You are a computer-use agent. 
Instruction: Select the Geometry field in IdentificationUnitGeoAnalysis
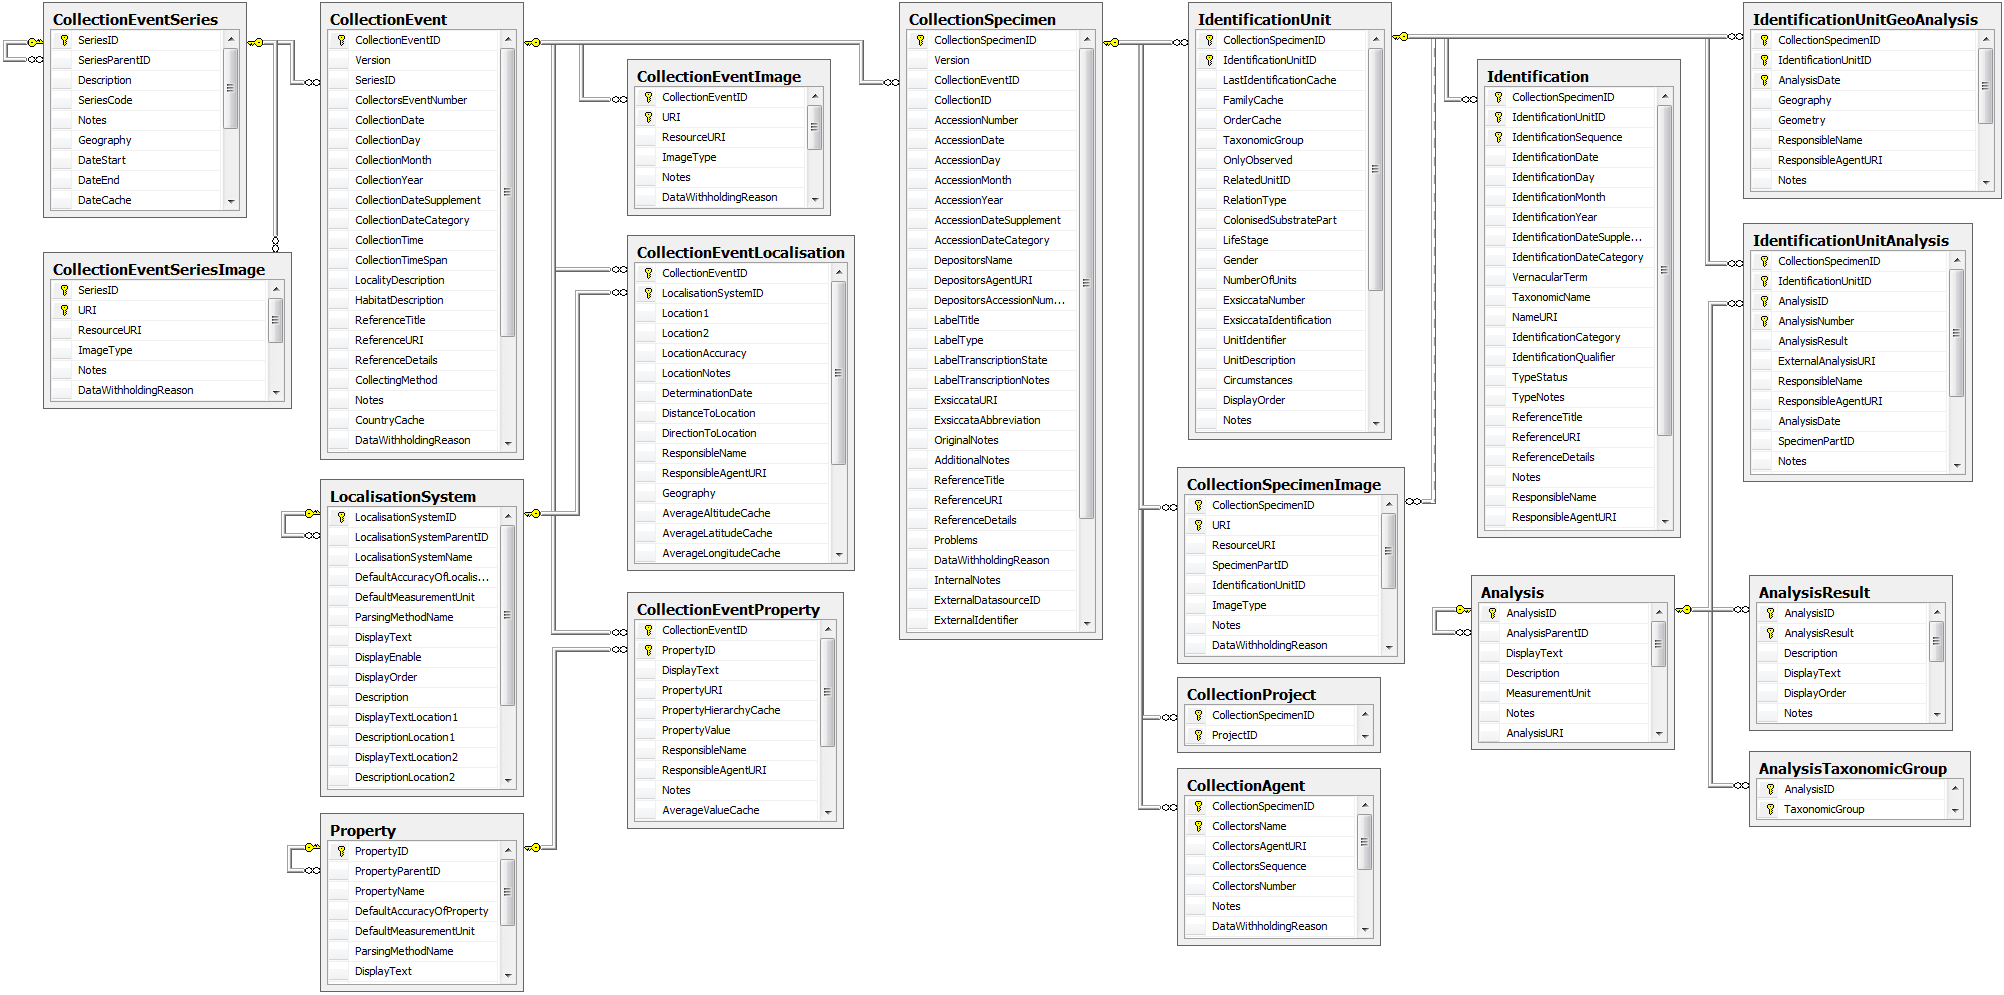(1864, 120)
